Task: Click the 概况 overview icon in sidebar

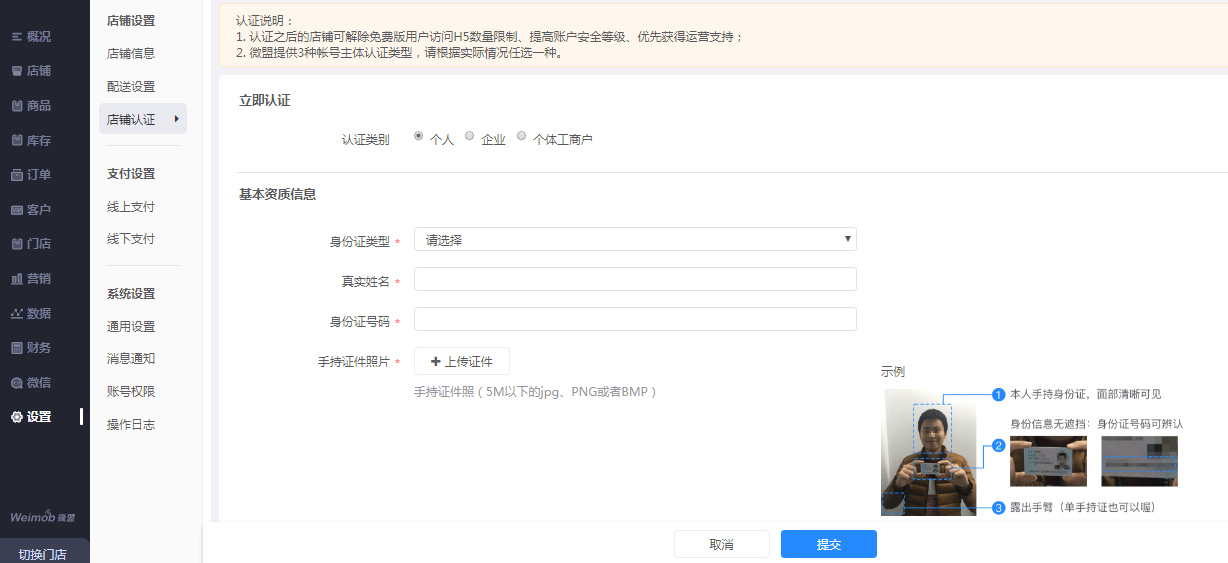Action: [17, 37]
